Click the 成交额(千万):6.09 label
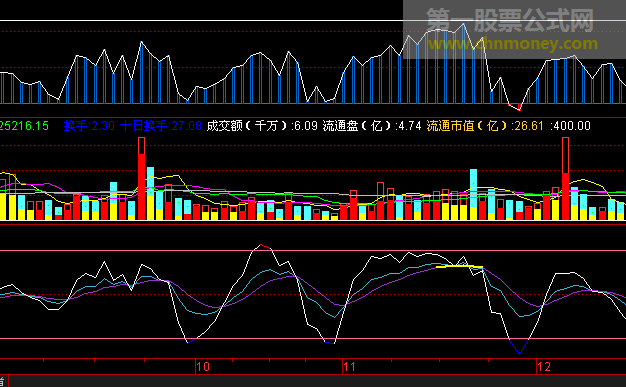 262,126
